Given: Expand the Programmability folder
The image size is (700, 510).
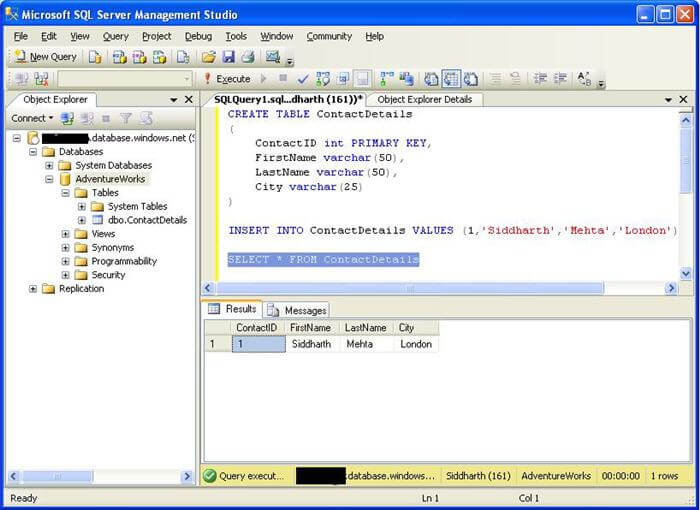Looking at the screenshot, I should 66,261.
